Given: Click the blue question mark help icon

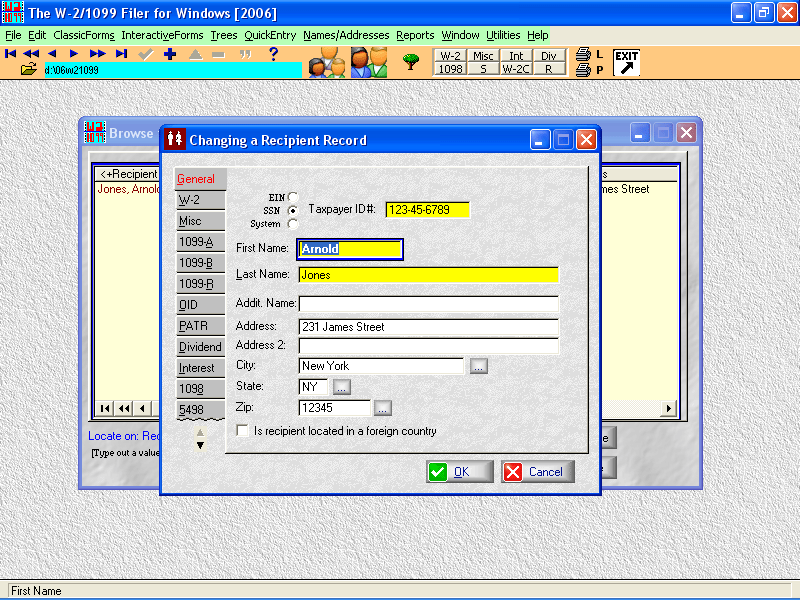Looking at the screenshot, I should tap(273, 54).
